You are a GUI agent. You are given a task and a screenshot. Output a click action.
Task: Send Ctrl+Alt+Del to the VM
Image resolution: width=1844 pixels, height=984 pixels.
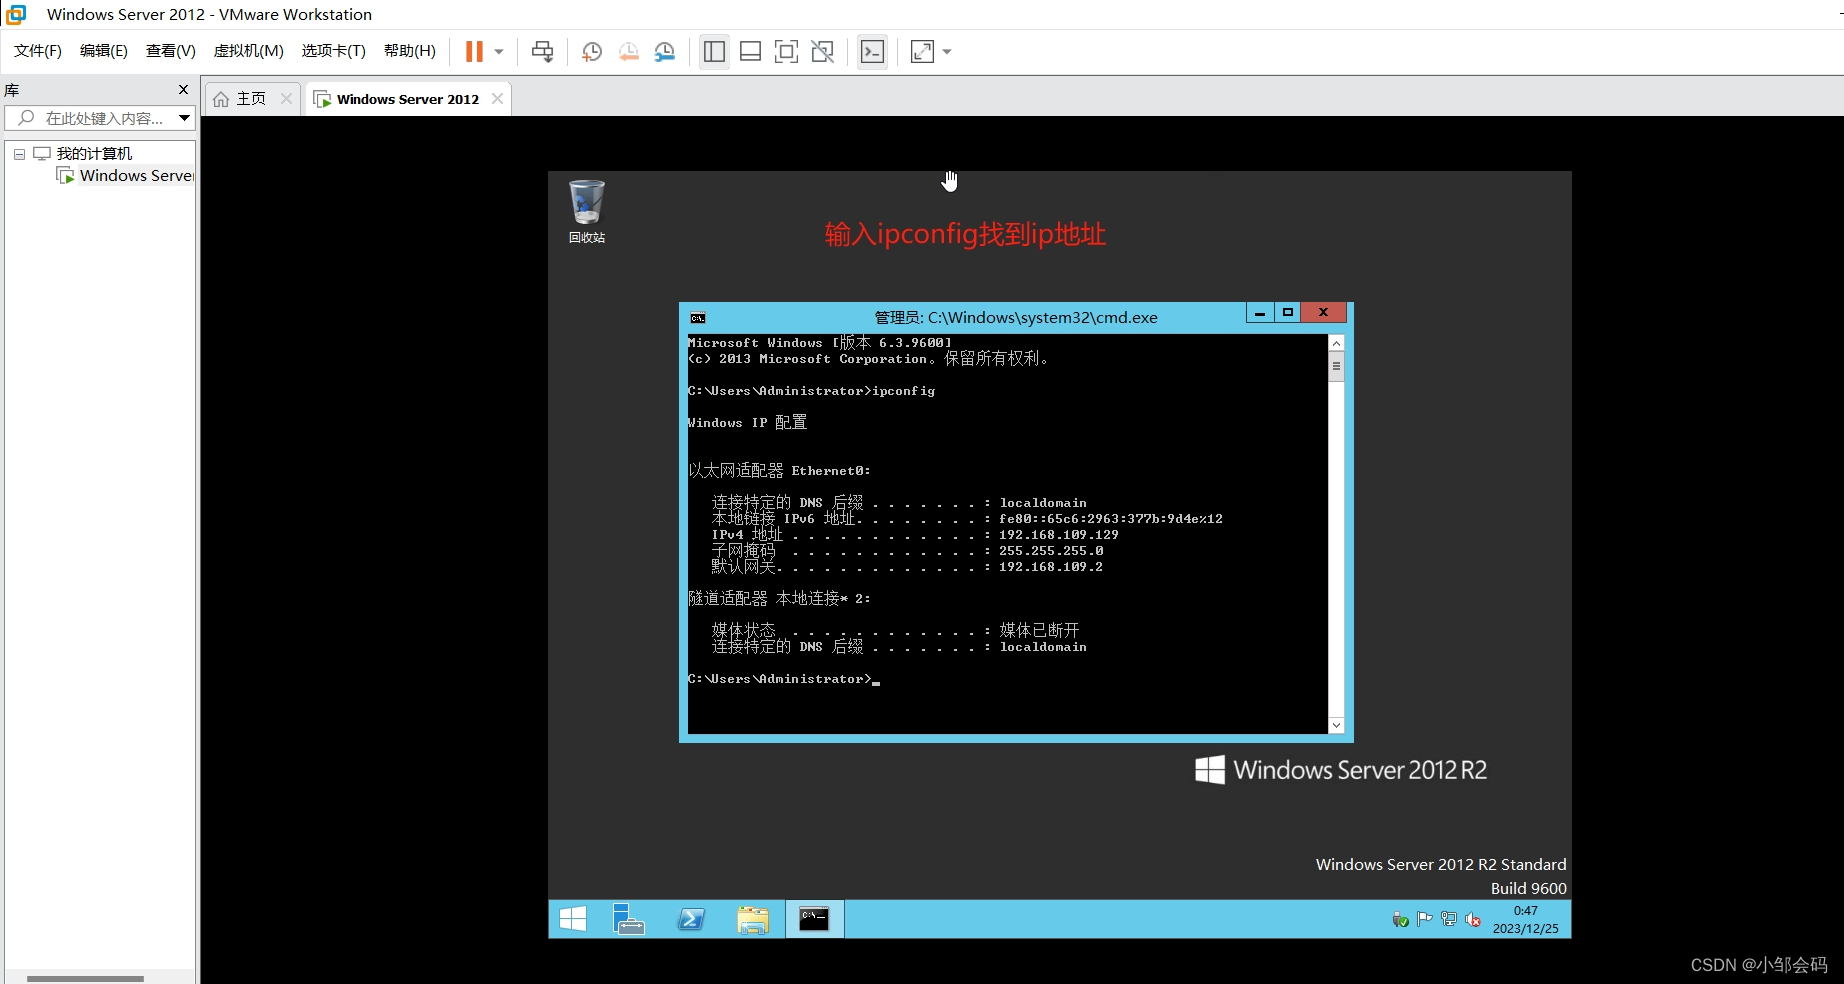(543, 52)
